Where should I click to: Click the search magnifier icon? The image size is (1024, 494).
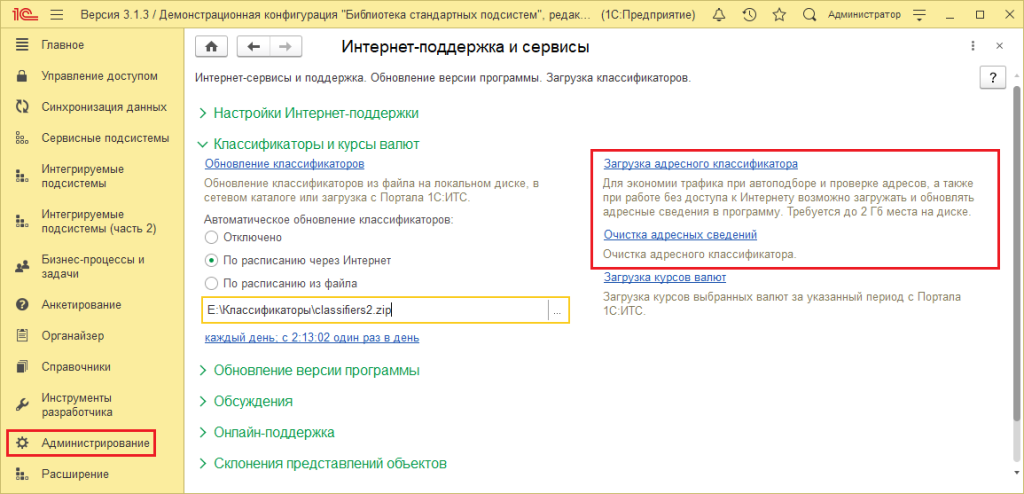click(x=809, y=15)
